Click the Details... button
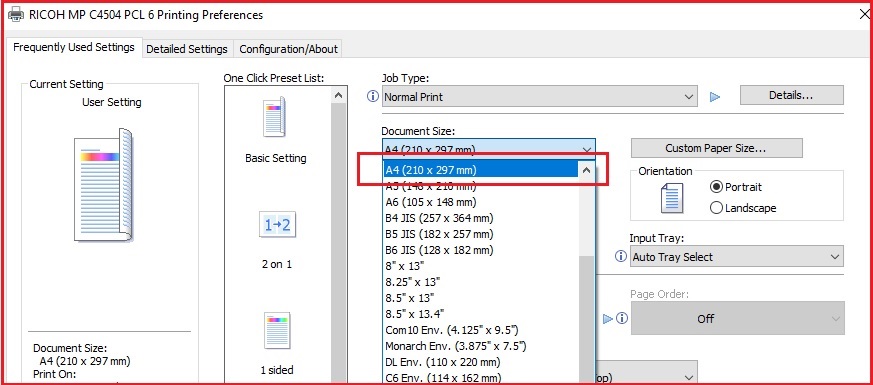Viewport: 873px width, 385px height. click(791, 95)
